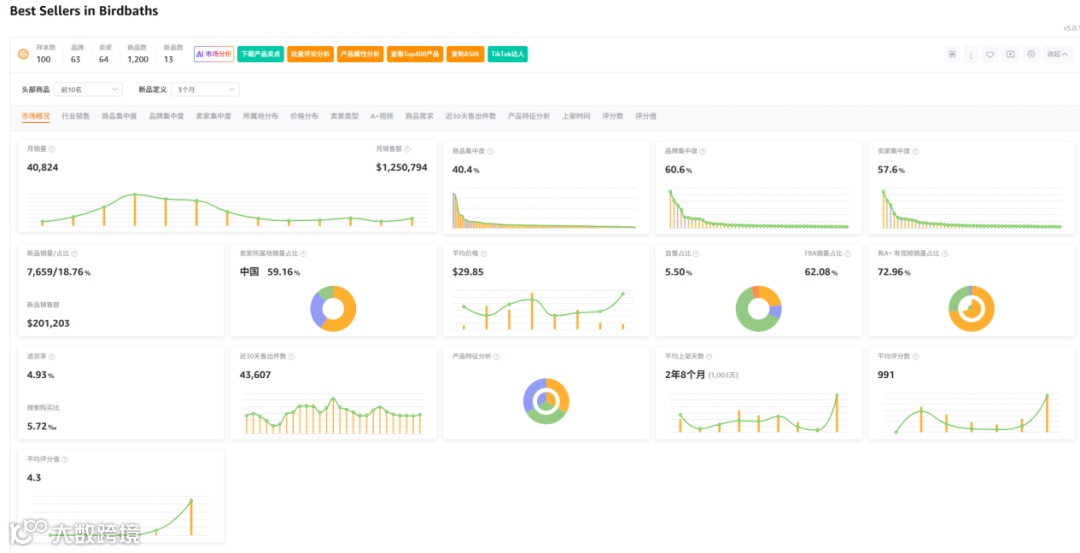1080x553 pixels.
Task: Expand the 头部商品 前10名 dropdown
Action: (x=90, y=90)
